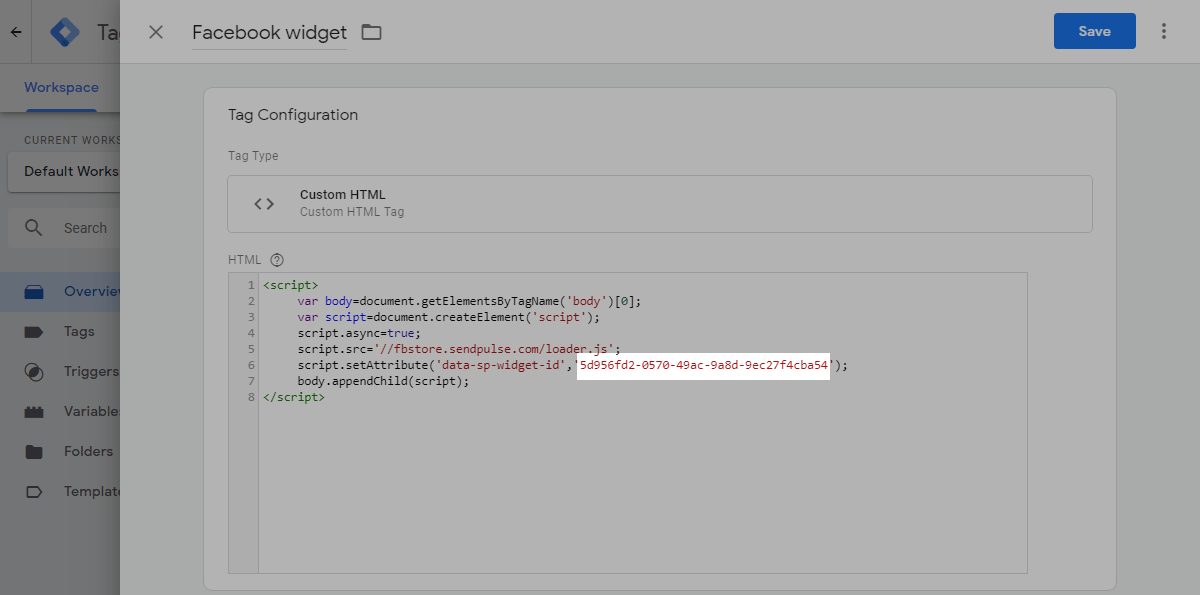This screenshot has width=1200, height=595.
Task: Close the Facebook widget tag editor
Action: pos(156,32)
